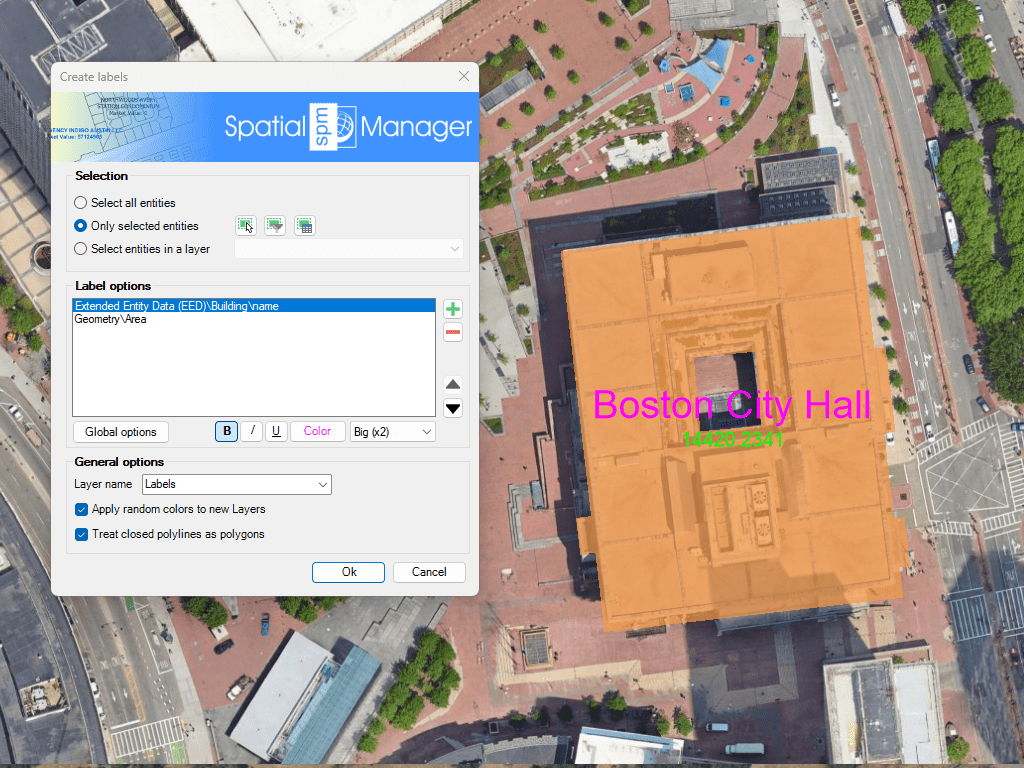
Task: Select the Geometry\Area row
Action: (x=253, y=319)
